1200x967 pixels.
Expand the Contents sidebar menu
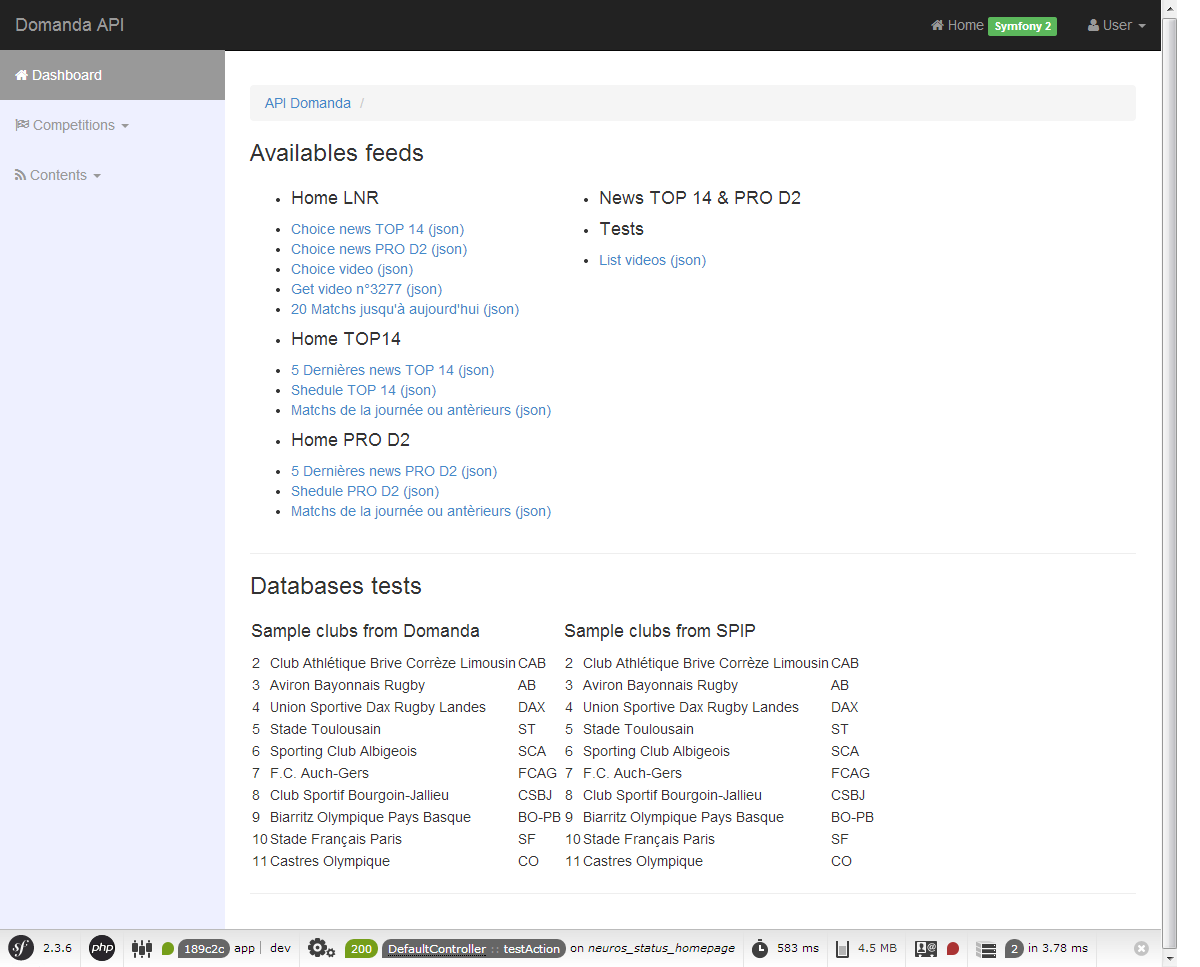point(59,175)
